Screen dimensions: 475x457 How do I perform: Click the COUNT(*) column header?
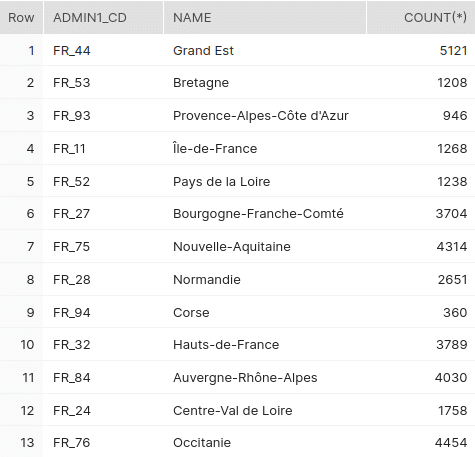point(421,17)
